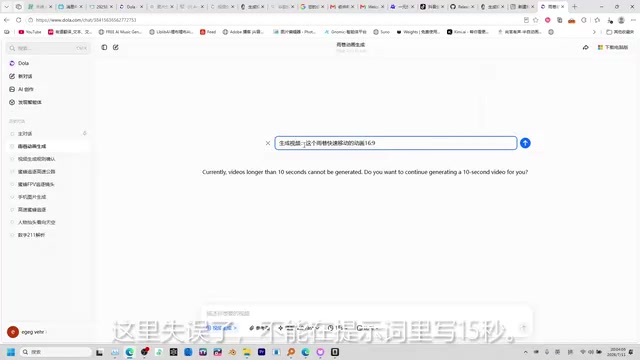The image size is (640, 360).
Task: Open the Weights bookmark
Action: pyautogui.click(x=418, y=32)
